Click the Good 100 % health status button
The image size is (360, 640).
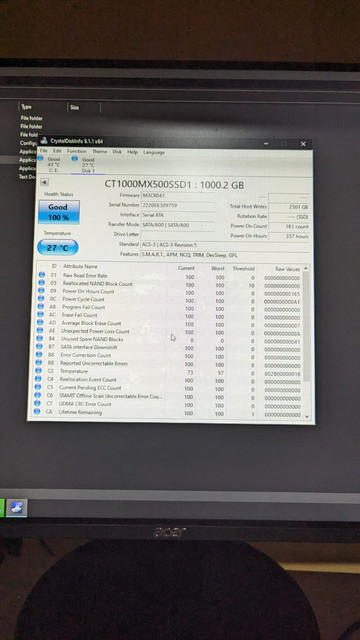click(59, 212)
